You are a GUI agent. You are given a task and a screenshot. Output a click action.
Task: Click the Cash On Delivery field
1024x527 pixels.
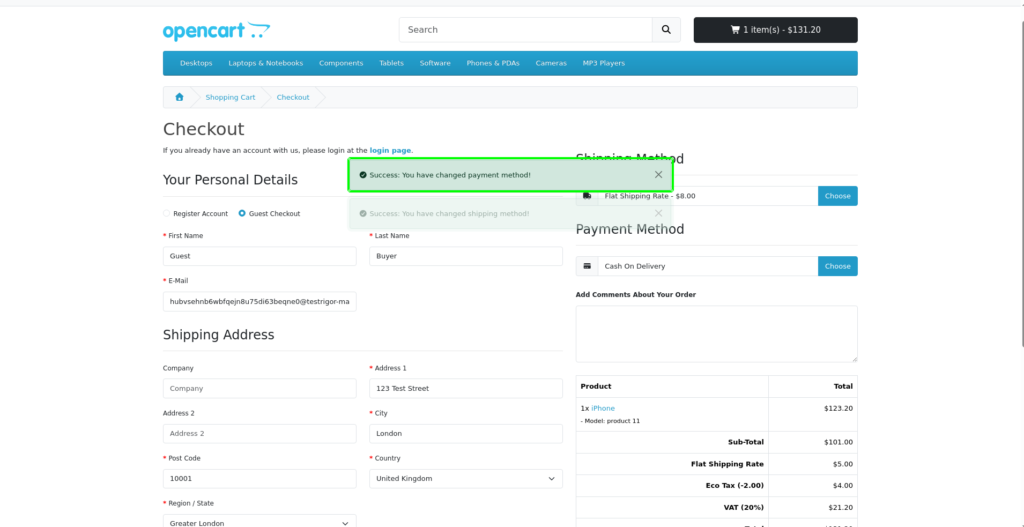[708, 266]
